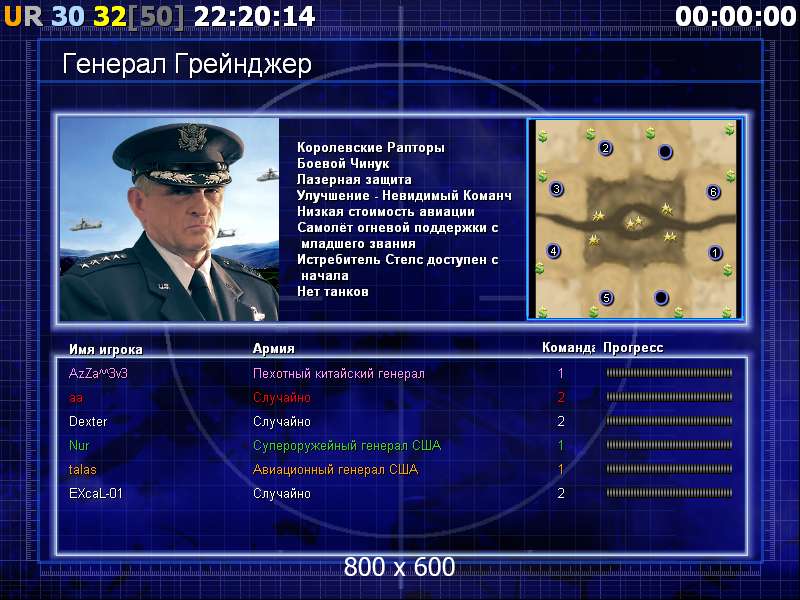800x600 pixels.
Task: Click 'Авиационный генерал США' army text
Action: pos(336,470)
